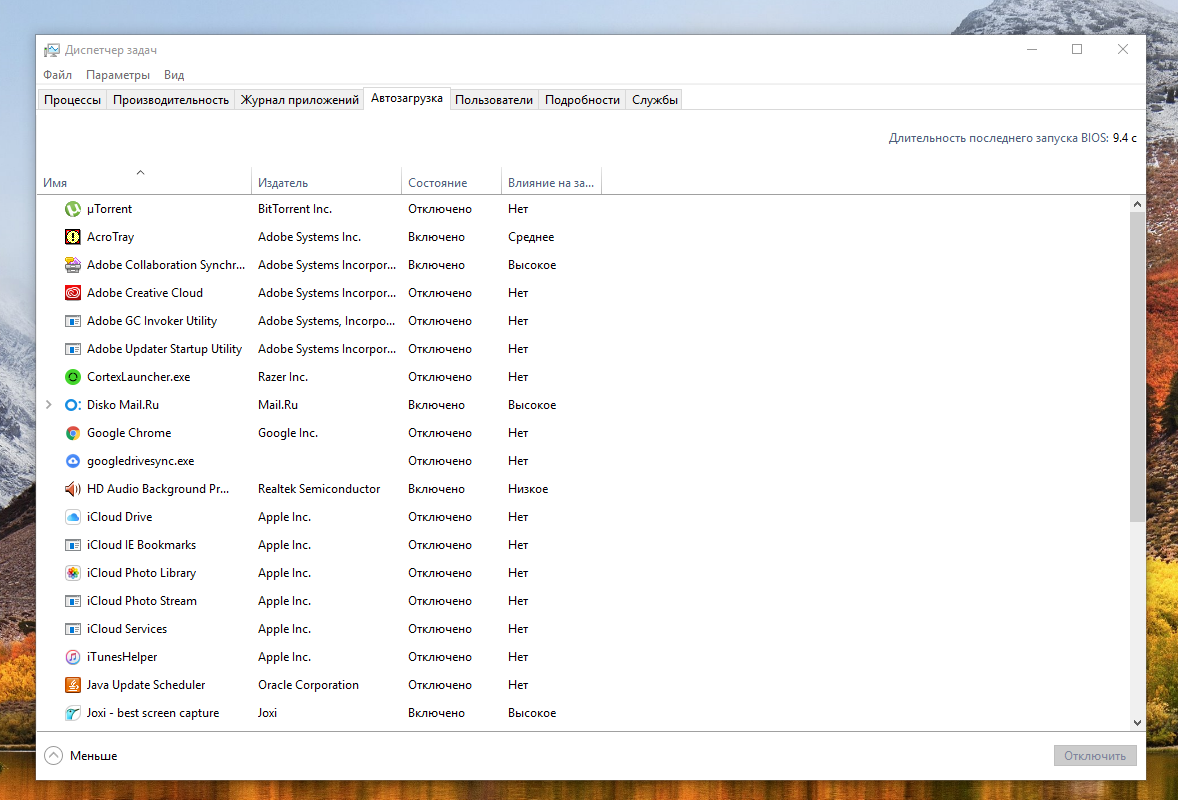Click the googledrivesync.exe icon
This screenshot has height=800, width=1178.
coord(72,460)
